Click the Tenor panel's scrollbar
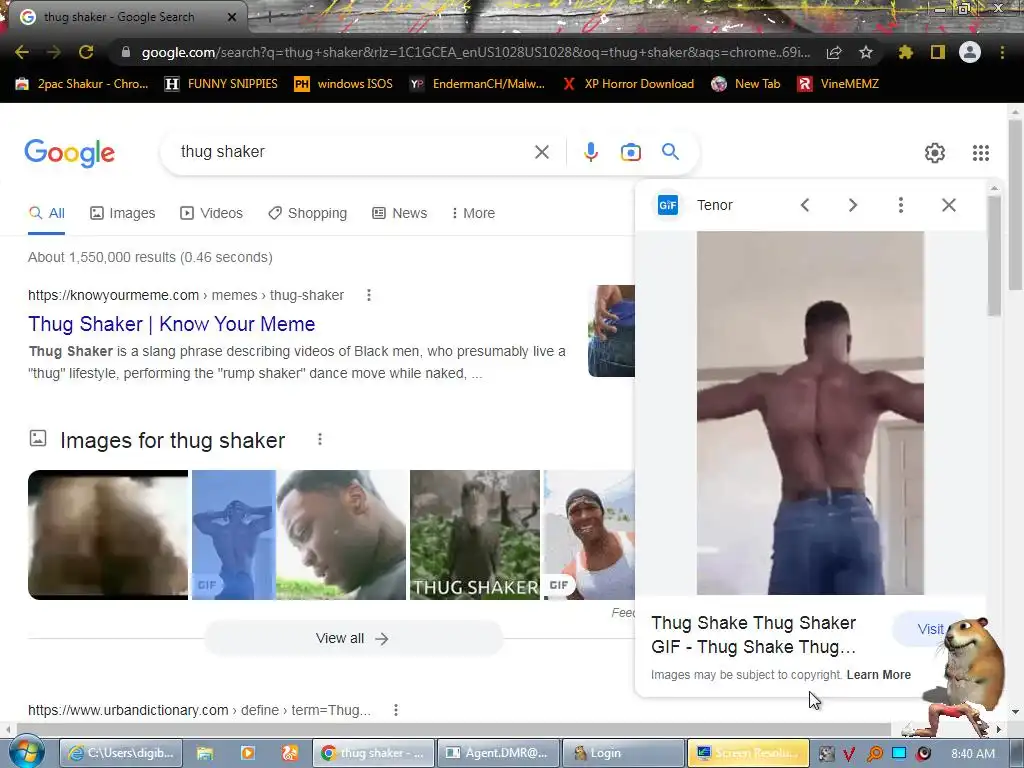1024x768 pixels. [x=994, y=256]
